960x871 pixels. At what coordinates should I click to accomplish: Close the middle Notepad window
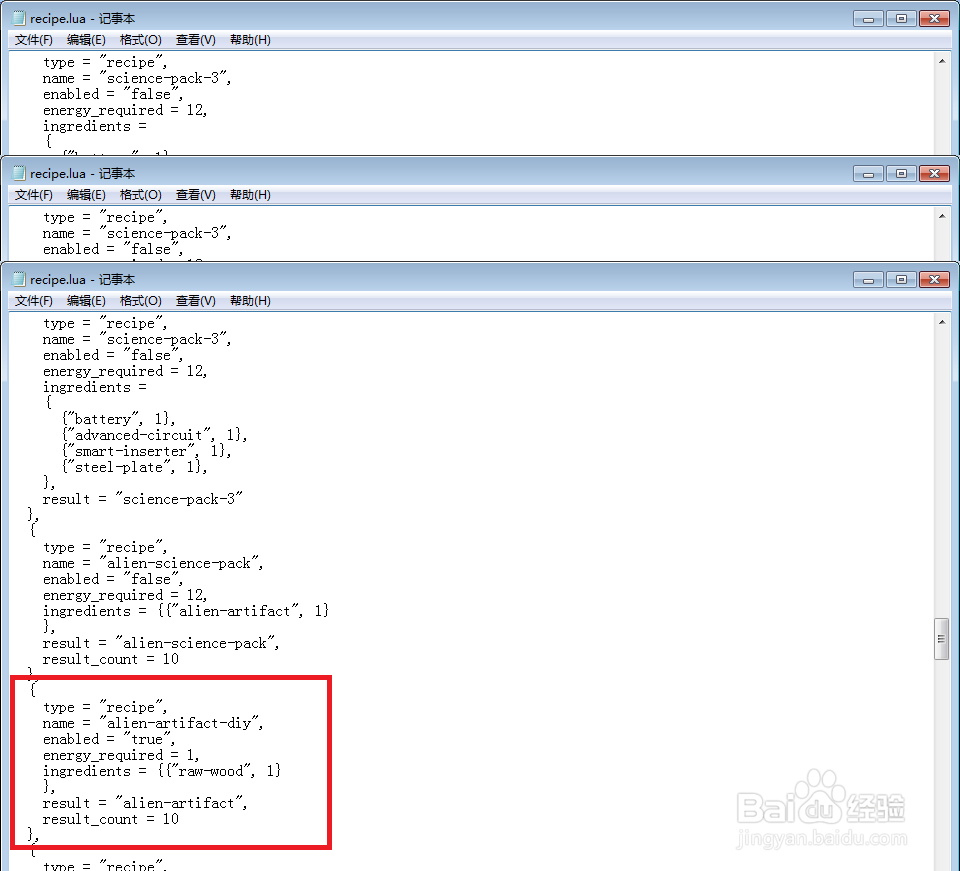(x=934, y=174)
